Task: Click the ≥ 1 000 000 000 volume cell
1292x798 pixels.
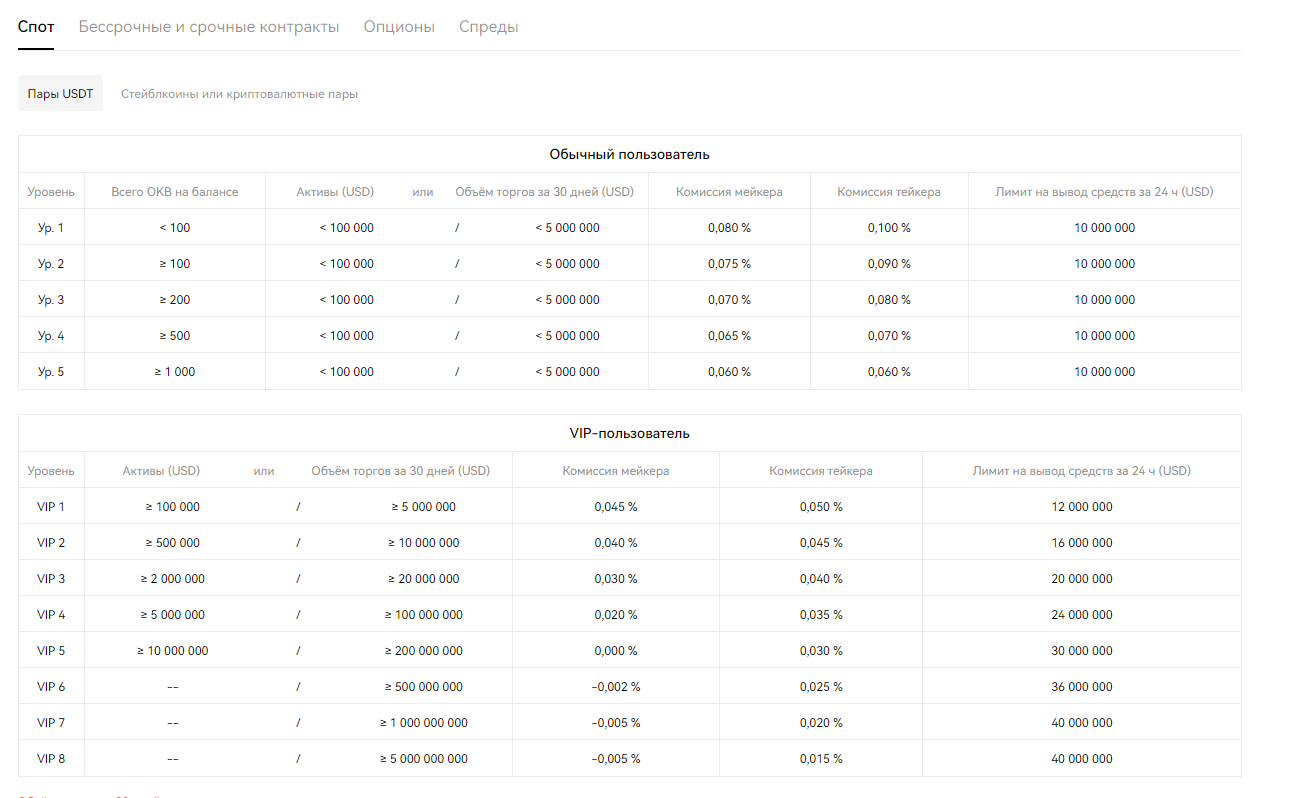Action: 424,723
